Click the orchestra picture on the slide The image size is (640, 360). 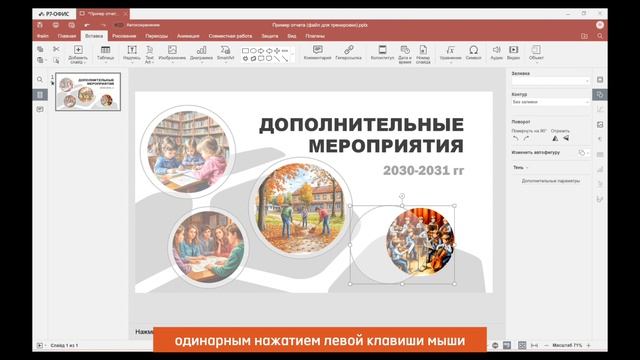pyautogui.click(x=420, y=241)
